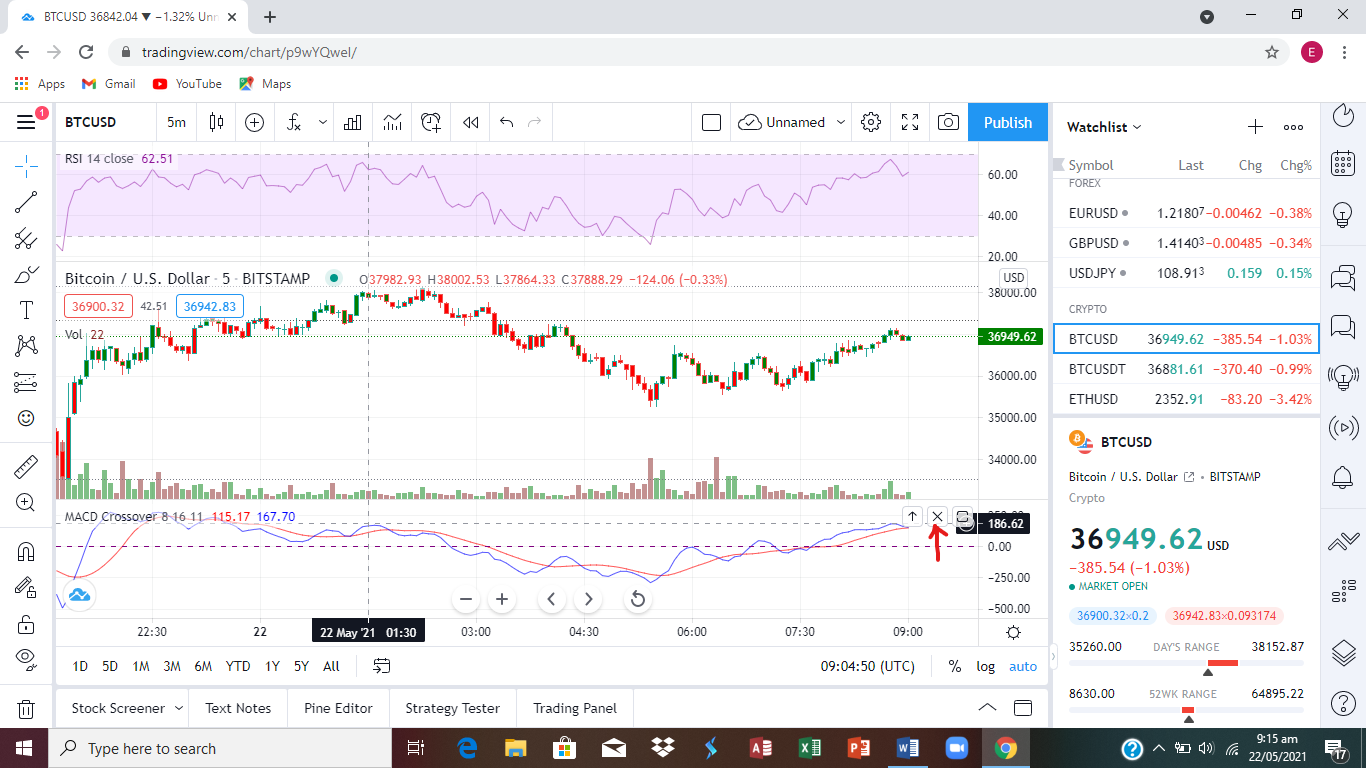This screenshot has width=1366, height=768.
Task: Open the chart settings gear
Action: coord(871,122)
